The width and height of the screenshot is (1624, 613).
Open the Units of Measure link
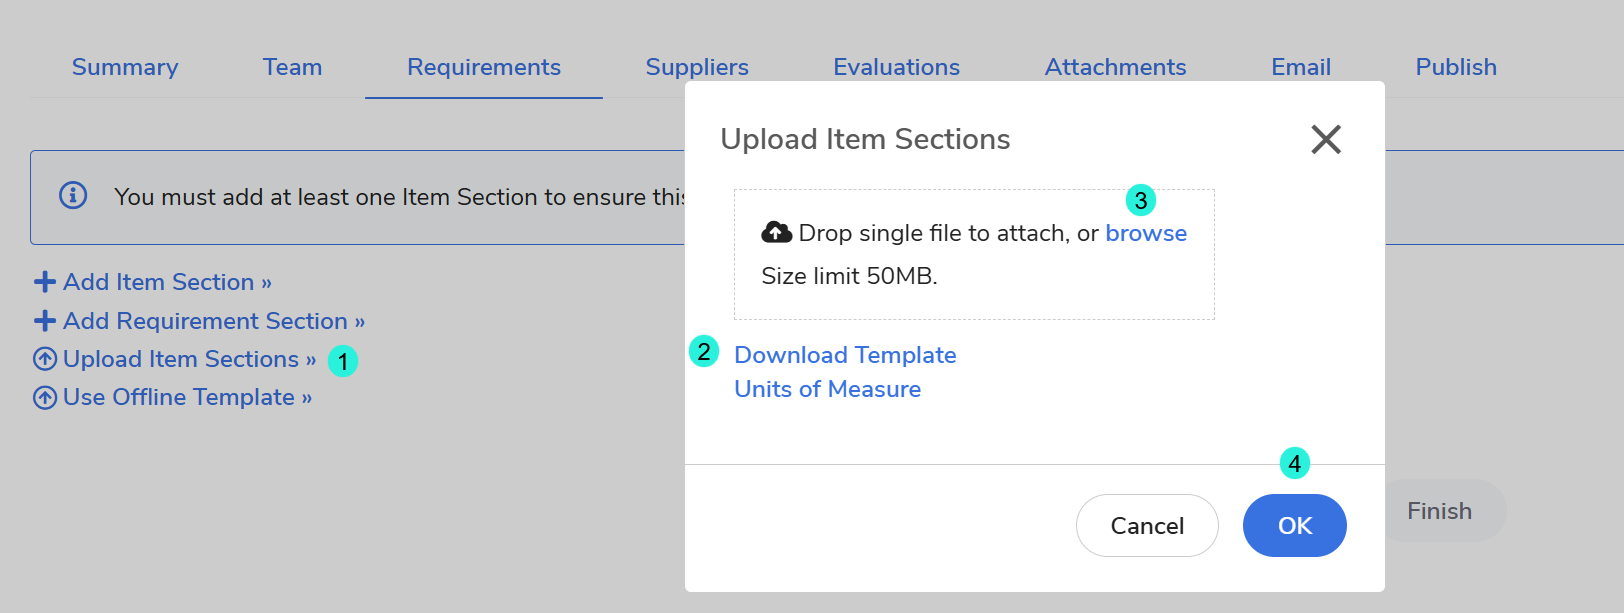pos(828,389)
